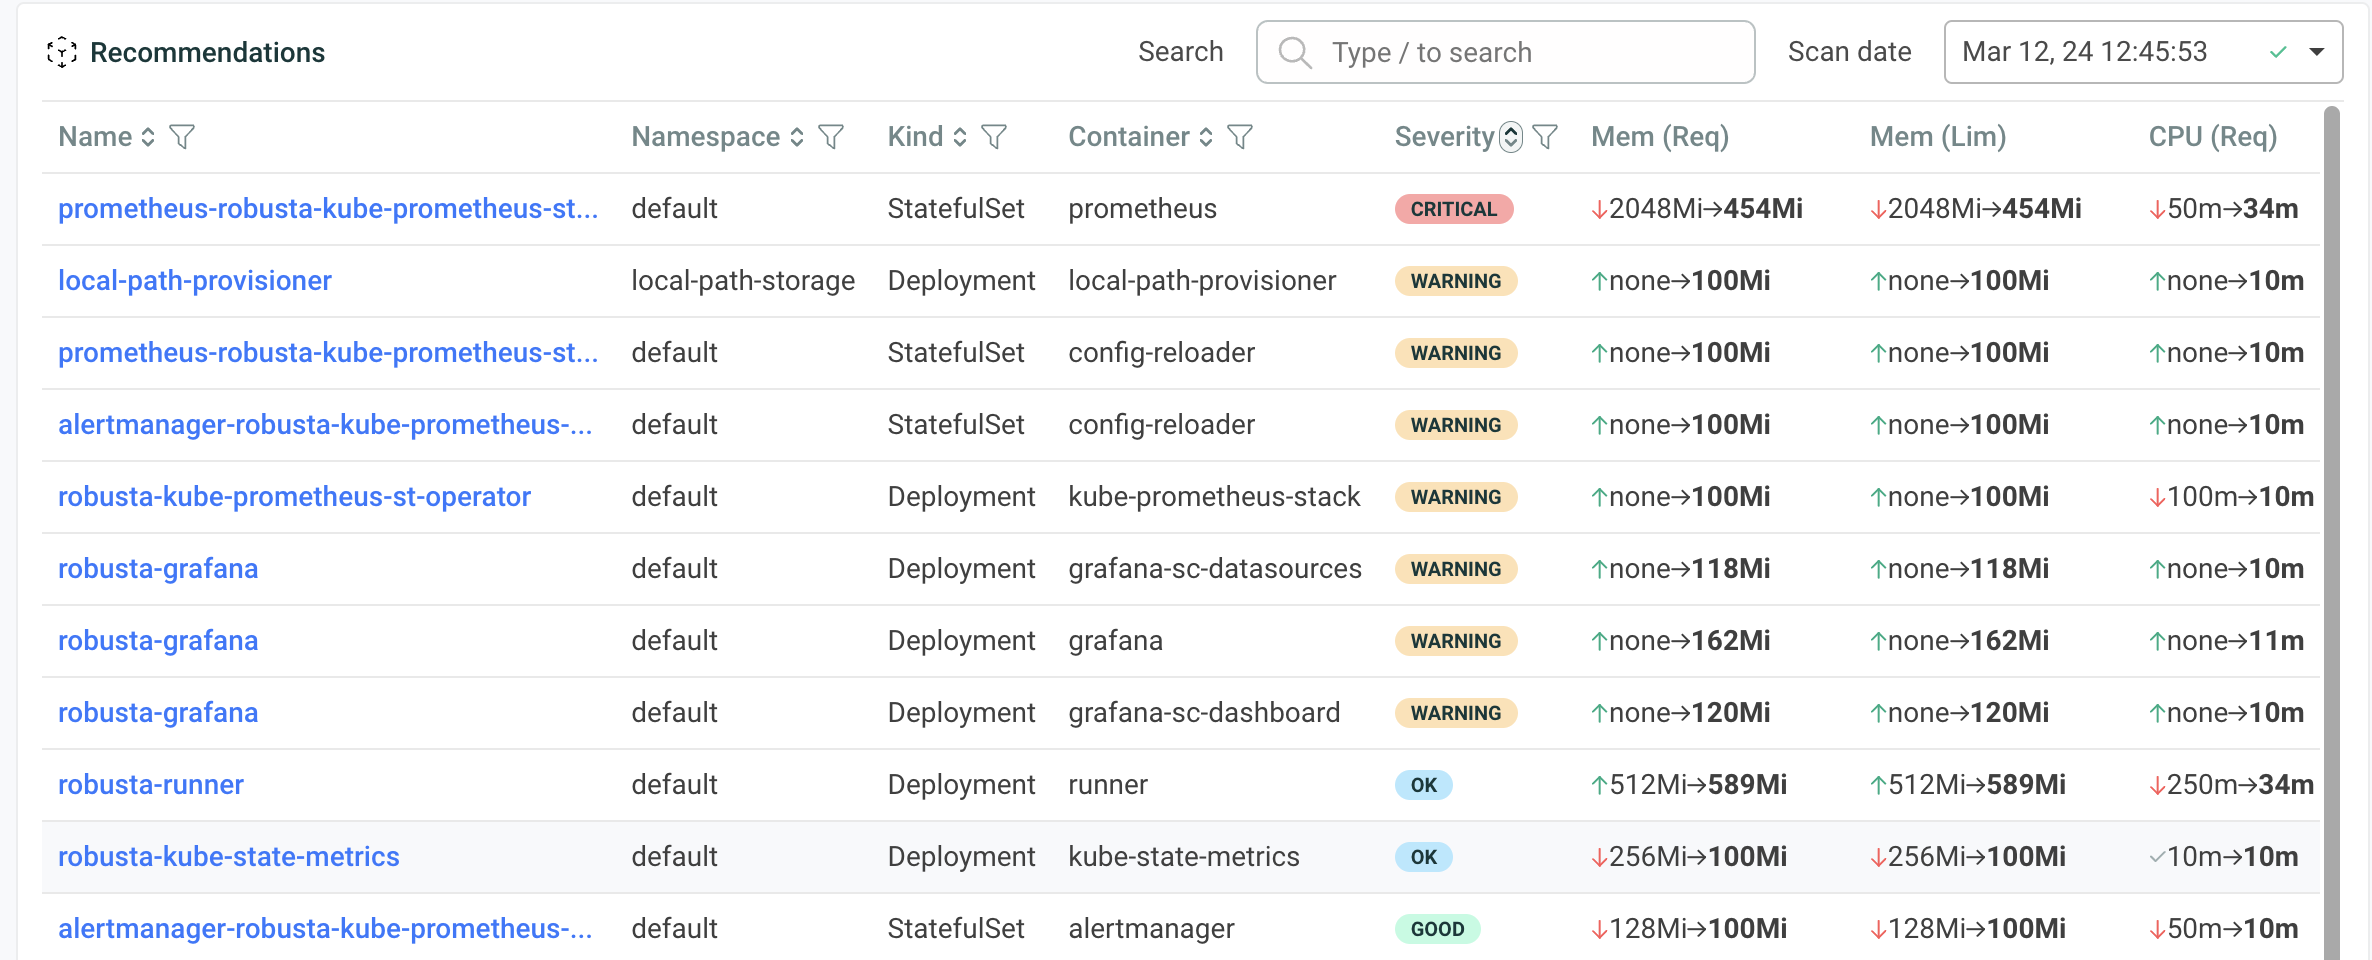Viewport: 2372px width, 960px height.
Task: Sort by Container column arrows
Action: pyautogui.click(x=1206, y=137)
